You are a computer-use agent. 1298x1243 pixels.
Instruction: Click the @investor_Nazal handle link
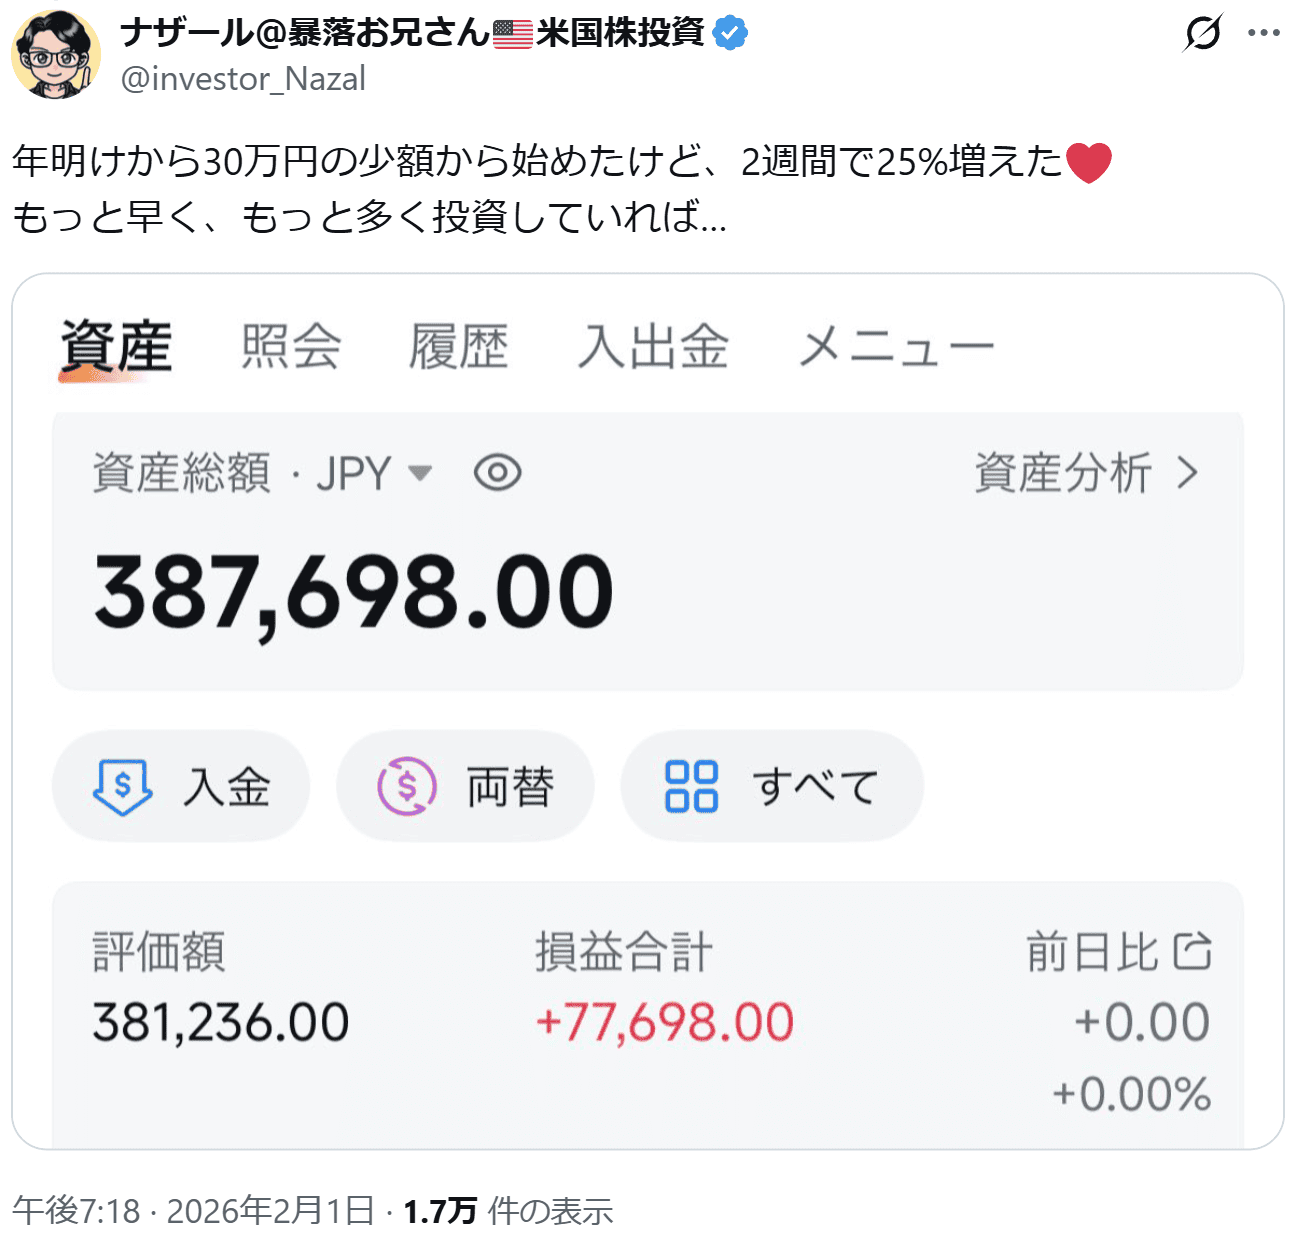click(243, 78)
